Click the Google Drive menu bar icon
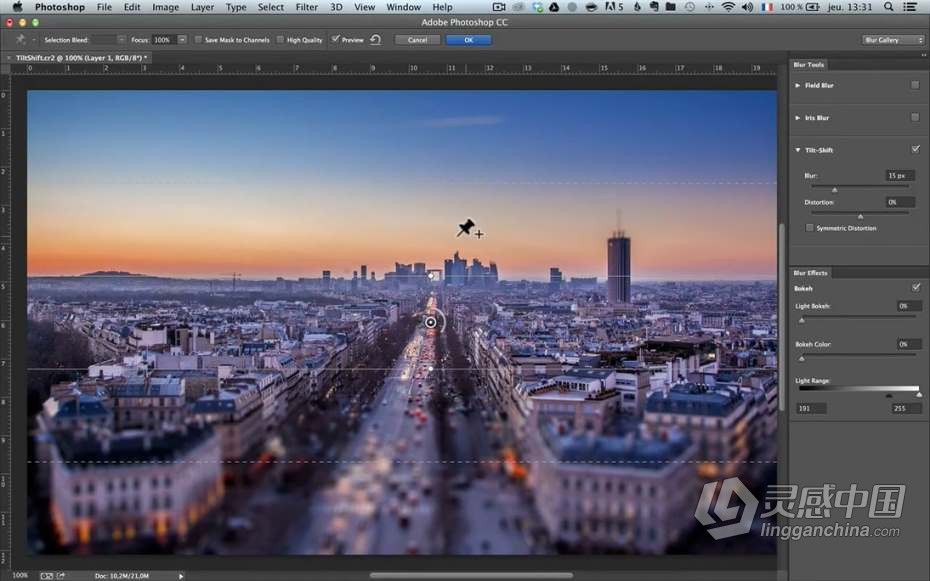This screenshot has height=581, width=930. [554, 7]
